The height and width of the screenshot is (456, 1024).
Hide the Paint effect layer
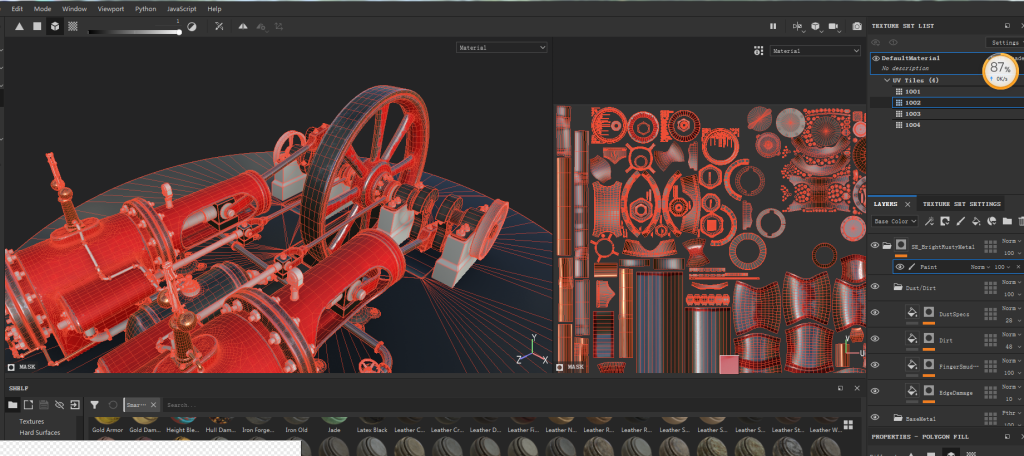900,267
